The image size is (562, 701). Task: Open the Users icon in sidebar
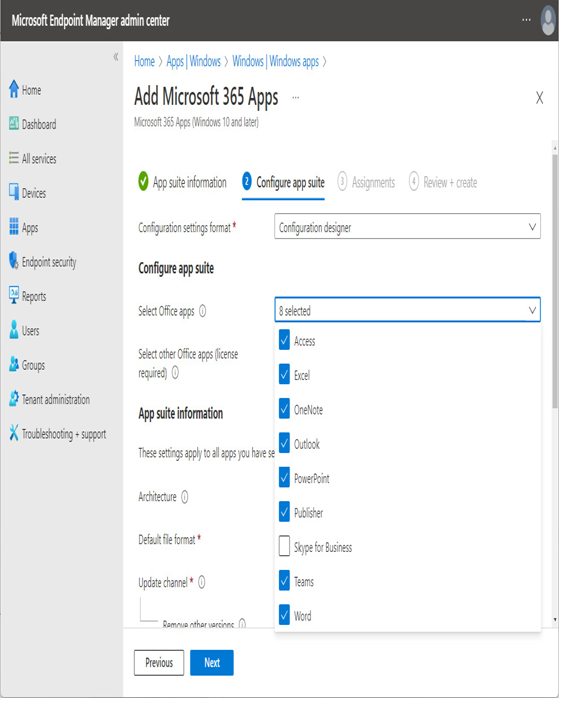[x=14, y=330]
